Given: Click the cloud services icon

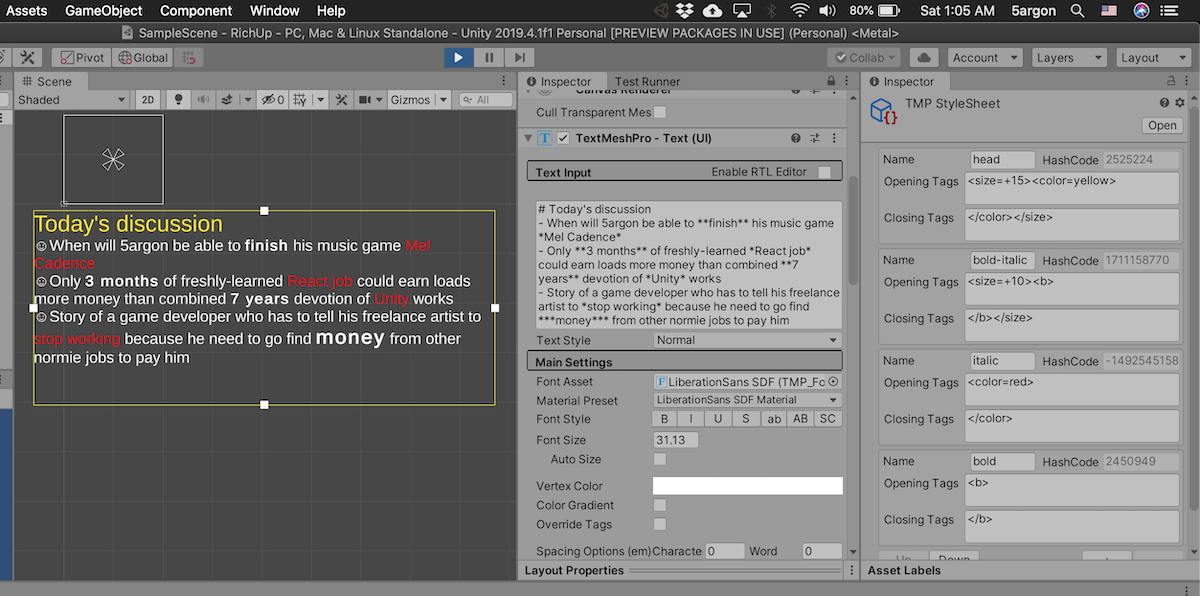Looking at the screenshot, I should (x=924, y=58).
